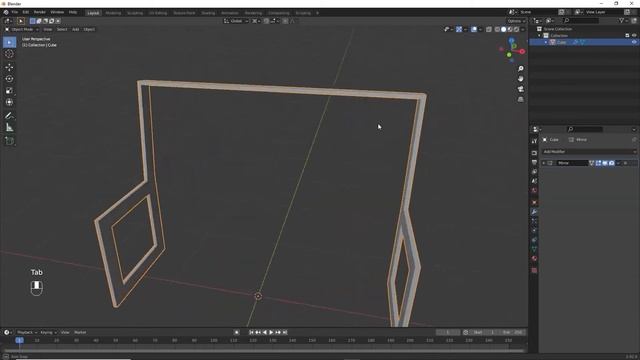This screenshot has height=360, width=640.
Task: Switch to the Sculpting workspace tab
Action: pos(135,13)
